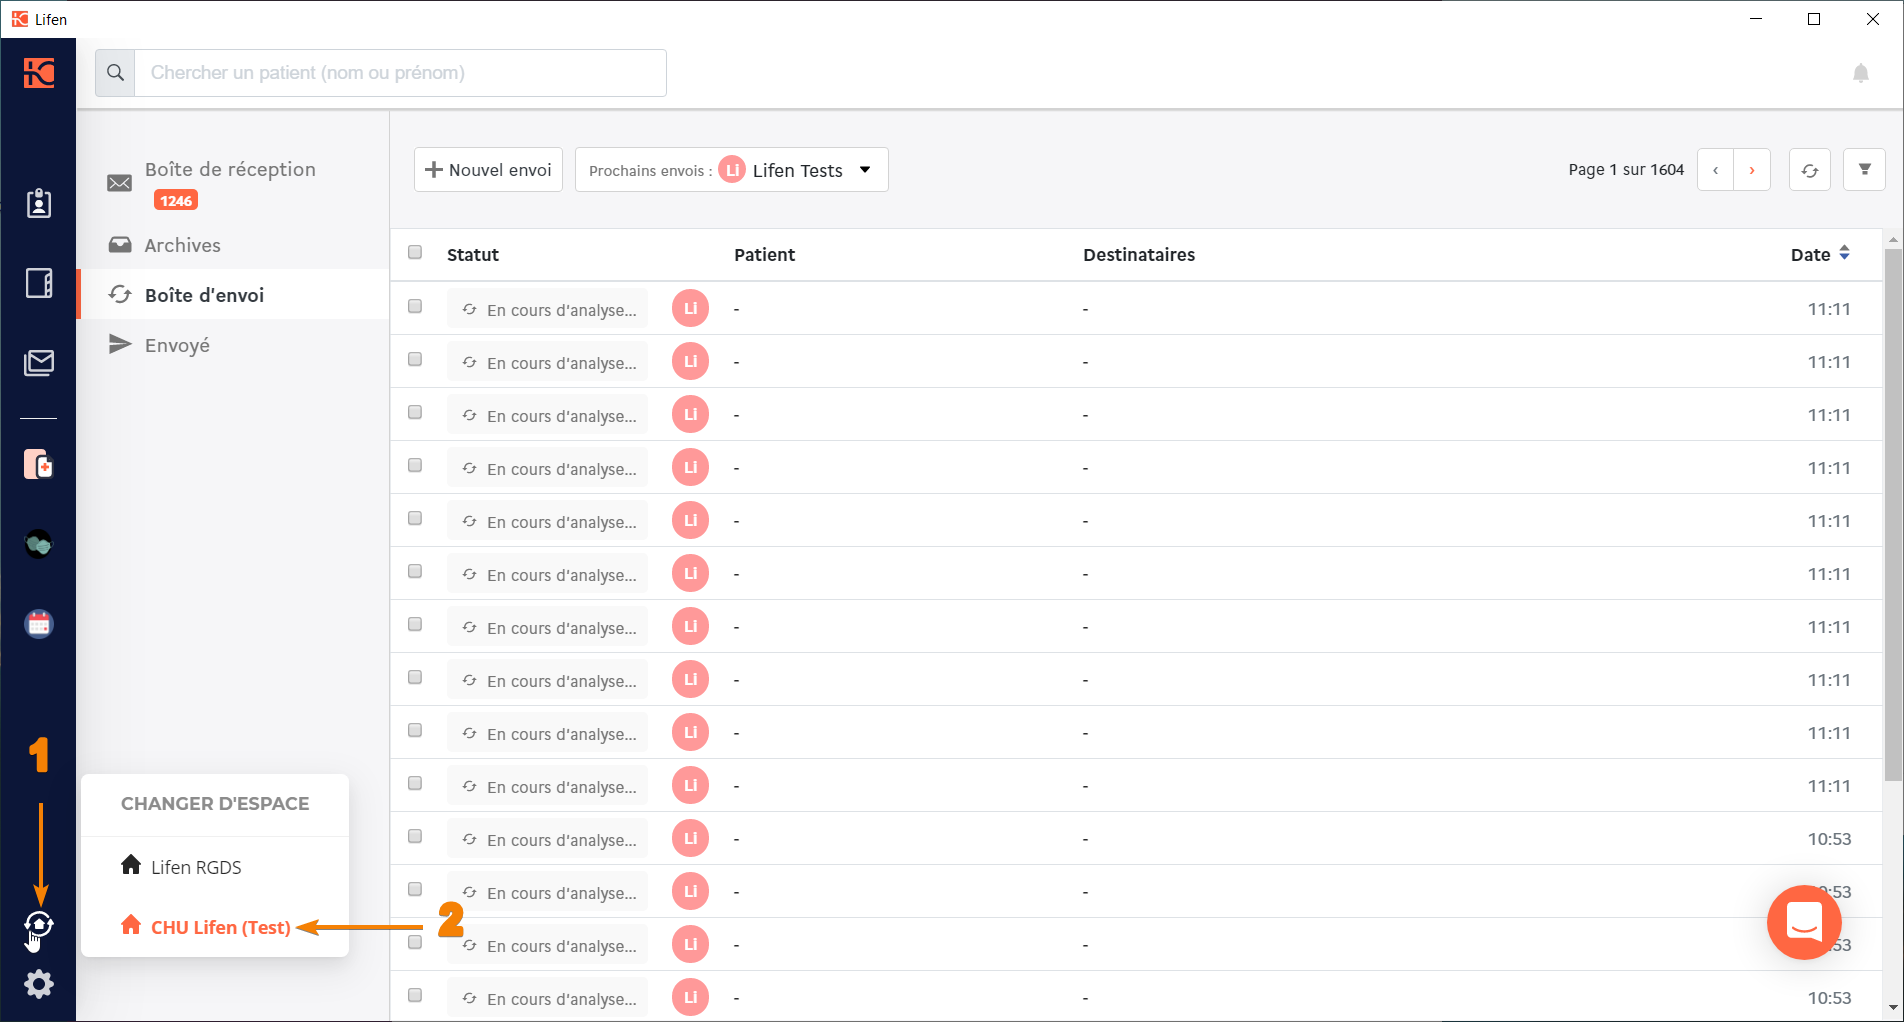Toggle the select-all checkbox in header

pos(415,253)
